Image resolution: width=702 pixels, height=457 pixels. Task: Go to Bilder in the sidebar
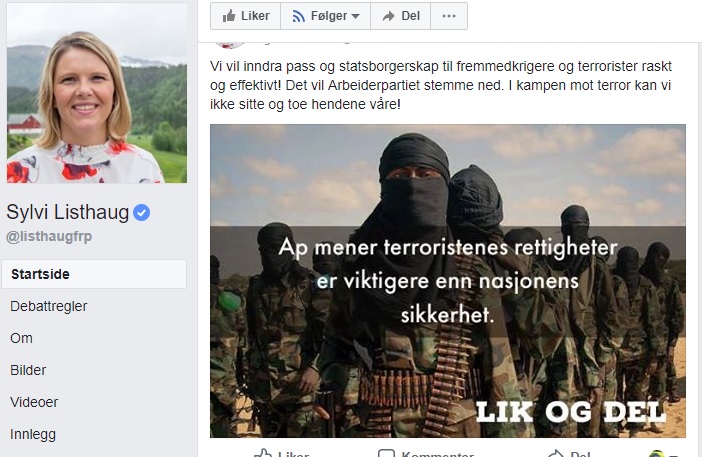tap(28, 370)
